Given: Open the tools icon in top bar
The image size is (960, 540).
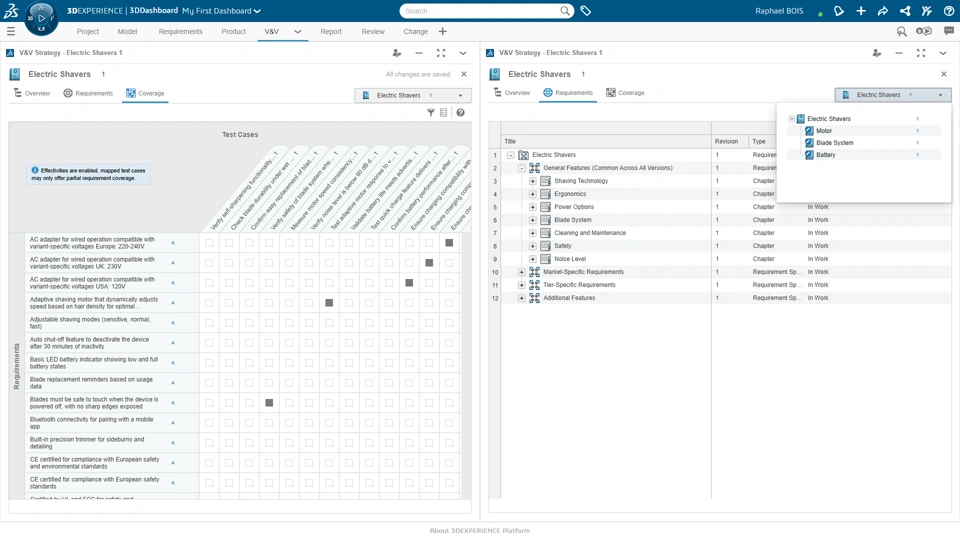Looking at the screenshot, I should click(x=927, y=10).
